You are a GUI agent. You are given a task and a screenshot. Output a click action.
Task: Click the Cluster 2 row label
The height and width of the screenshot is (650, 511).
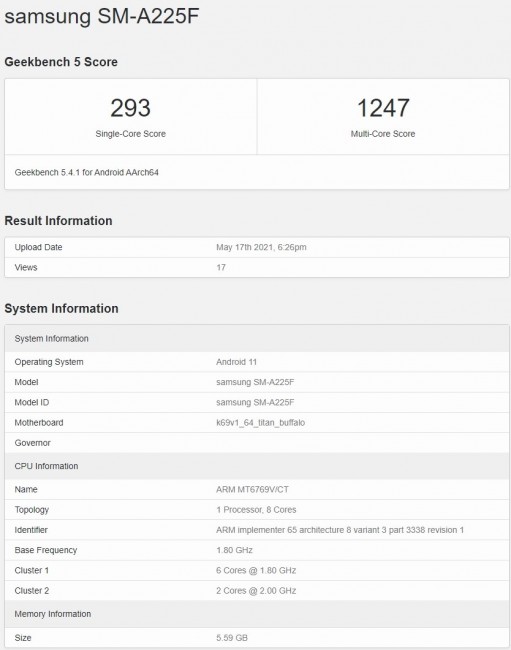(31, 591)
